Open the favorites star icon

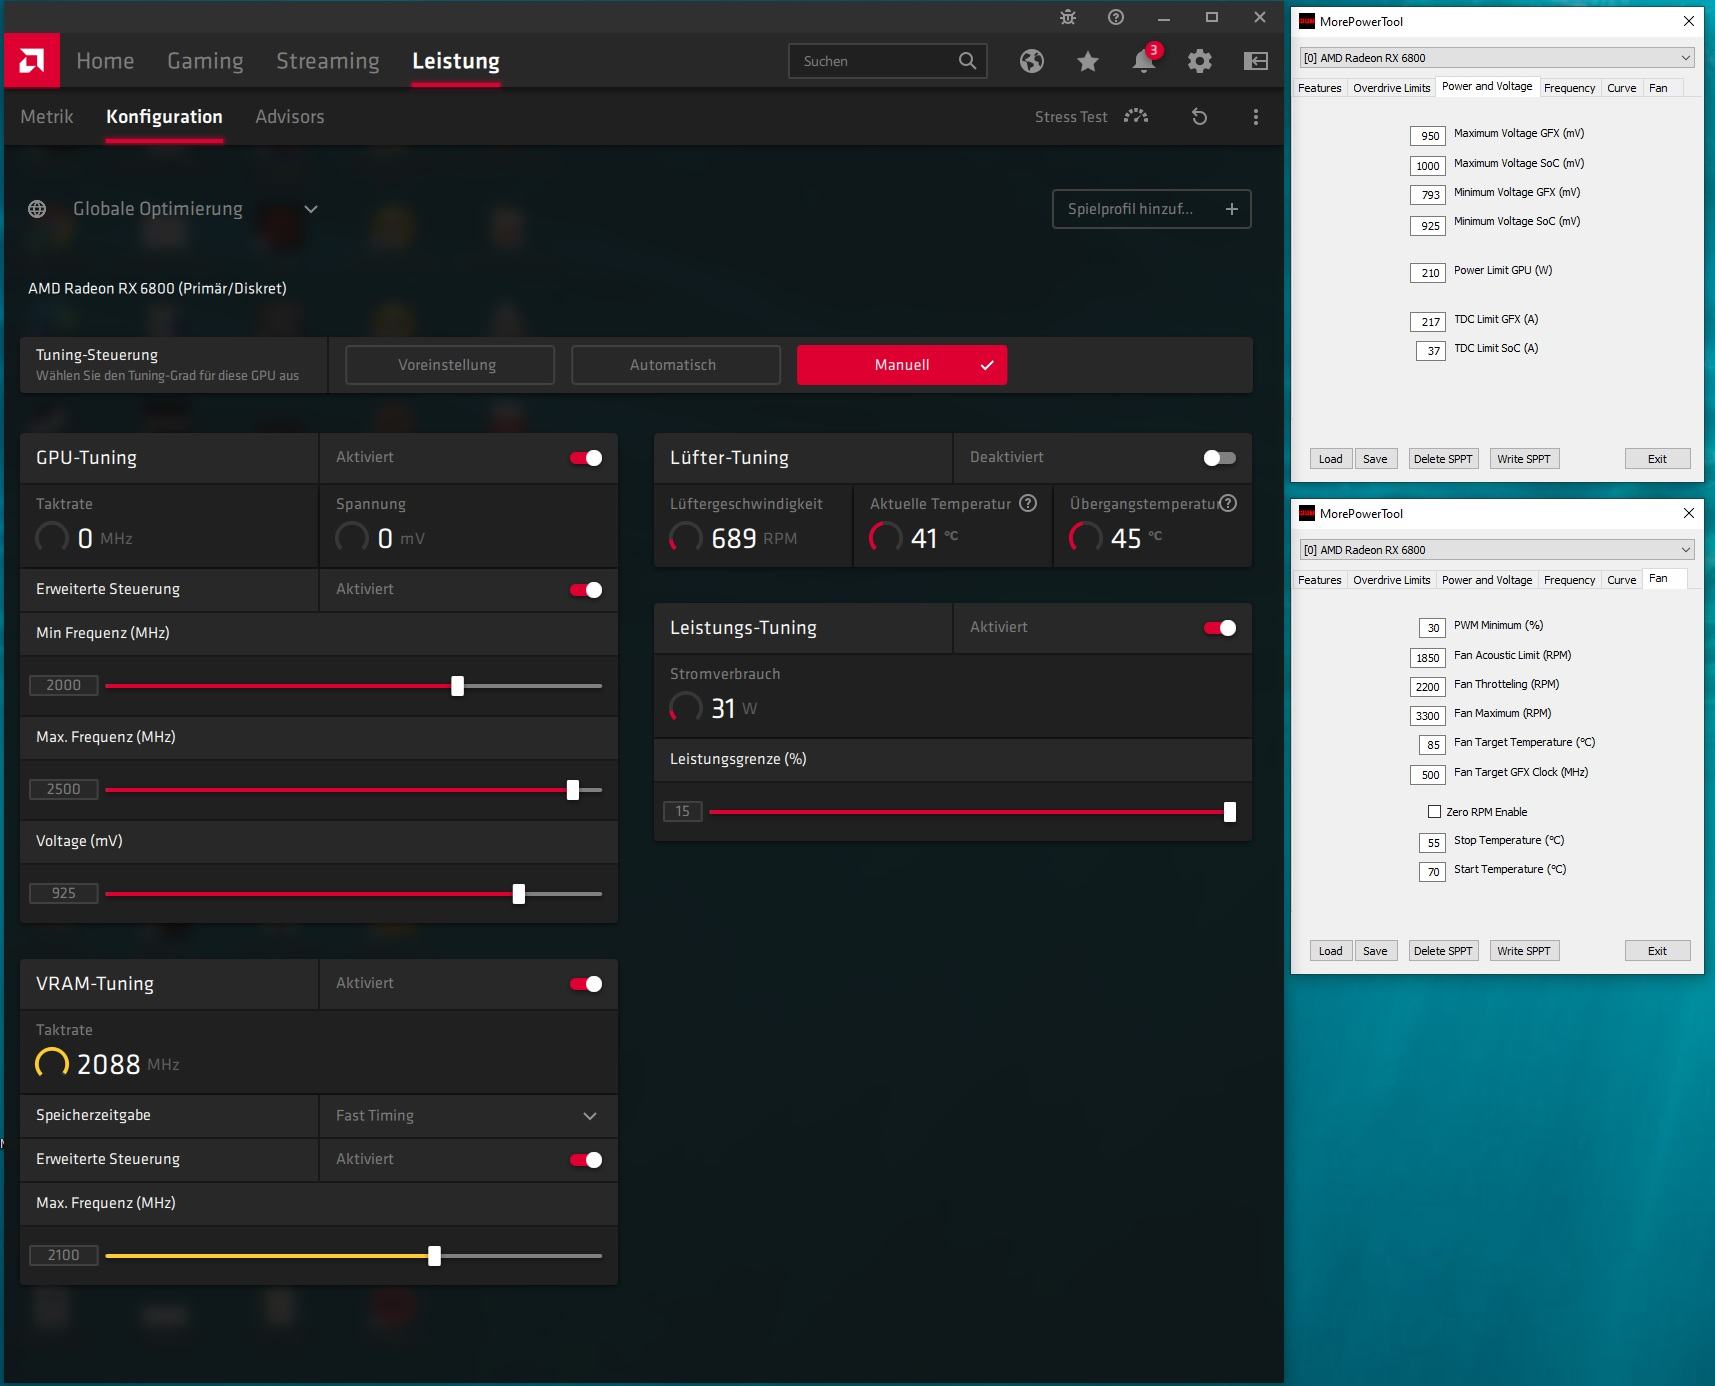pyautogui.click(x=1088, y=61)
